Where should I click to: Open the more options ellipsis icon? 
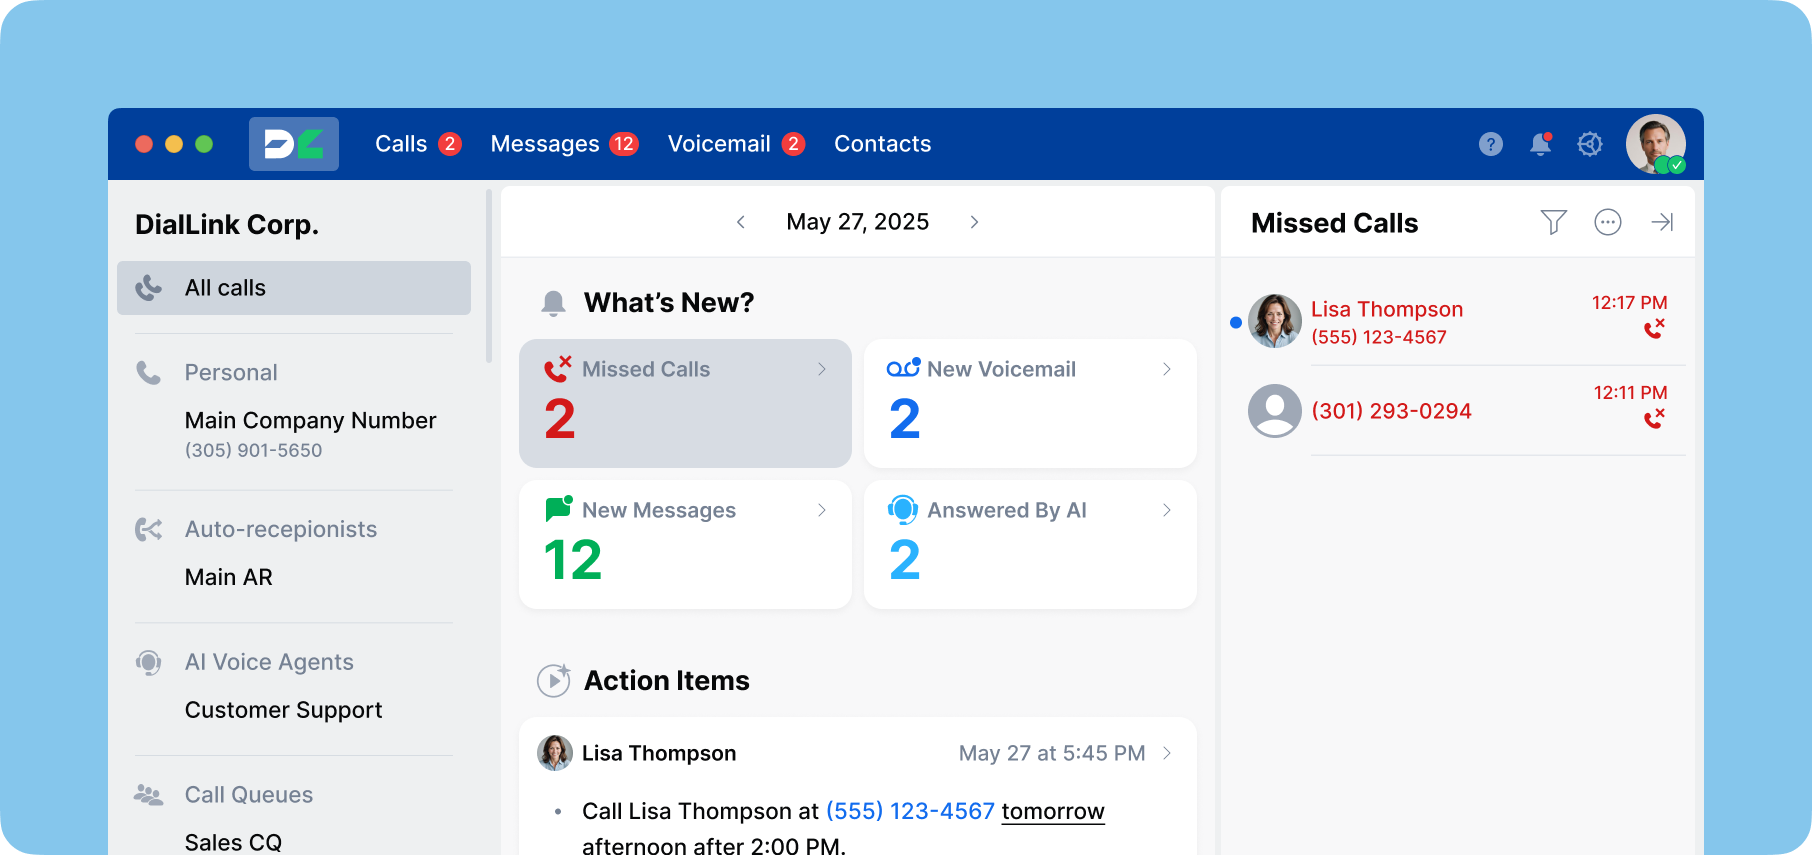click(x=1607, y=222)
